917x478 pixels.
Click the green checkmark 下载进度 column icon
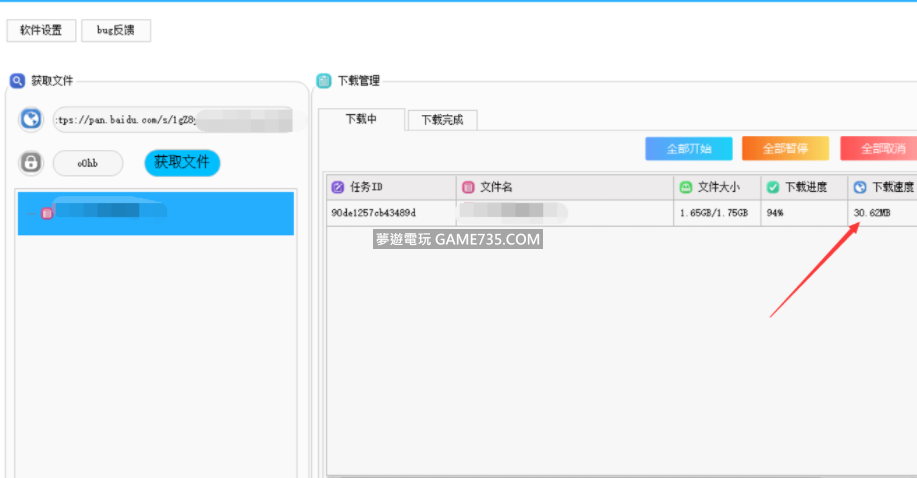pos(772,187)
